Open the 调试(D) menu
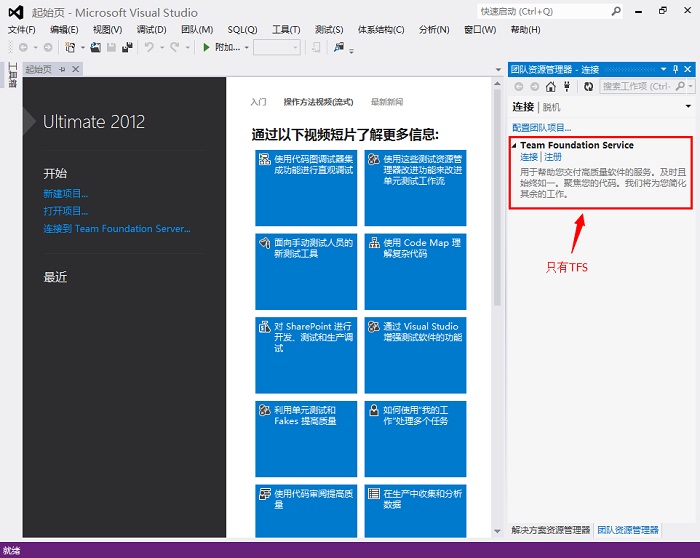The image size is (700, 558). (151, 29)
